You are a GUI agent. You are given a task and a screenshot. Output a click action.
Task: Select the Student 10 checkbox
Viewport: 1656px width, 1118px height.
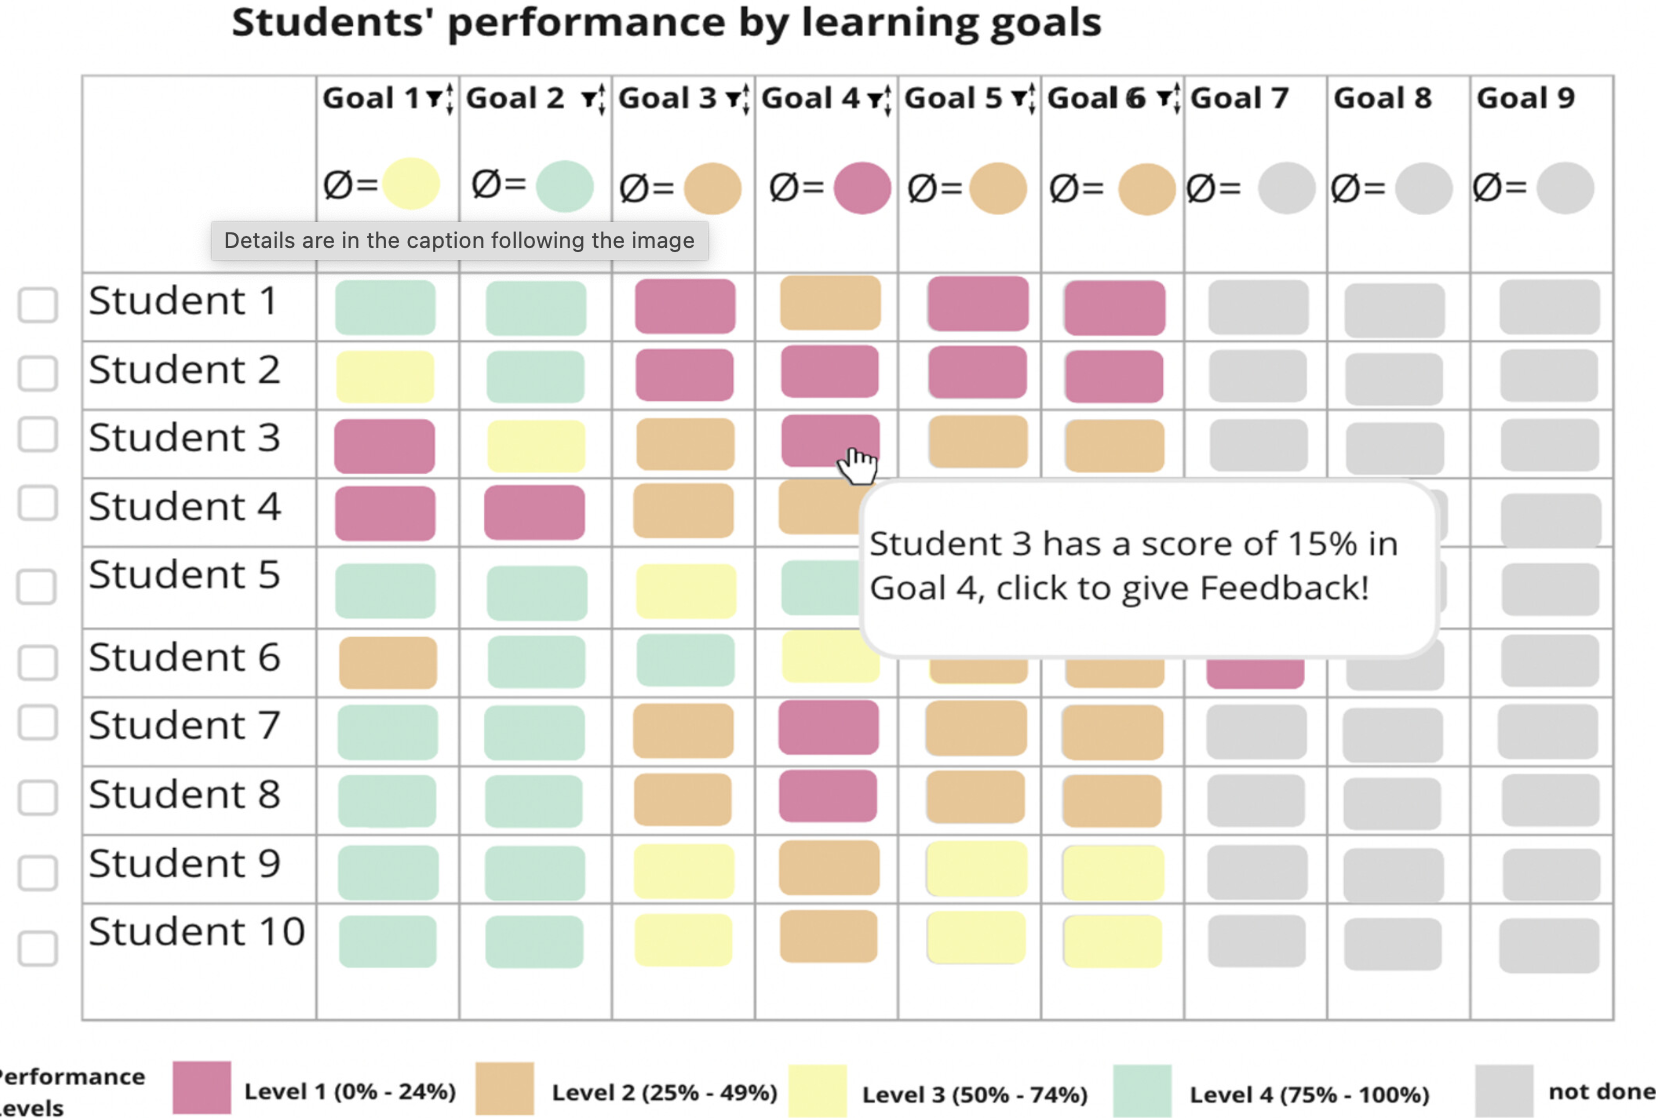pos(38,948)
